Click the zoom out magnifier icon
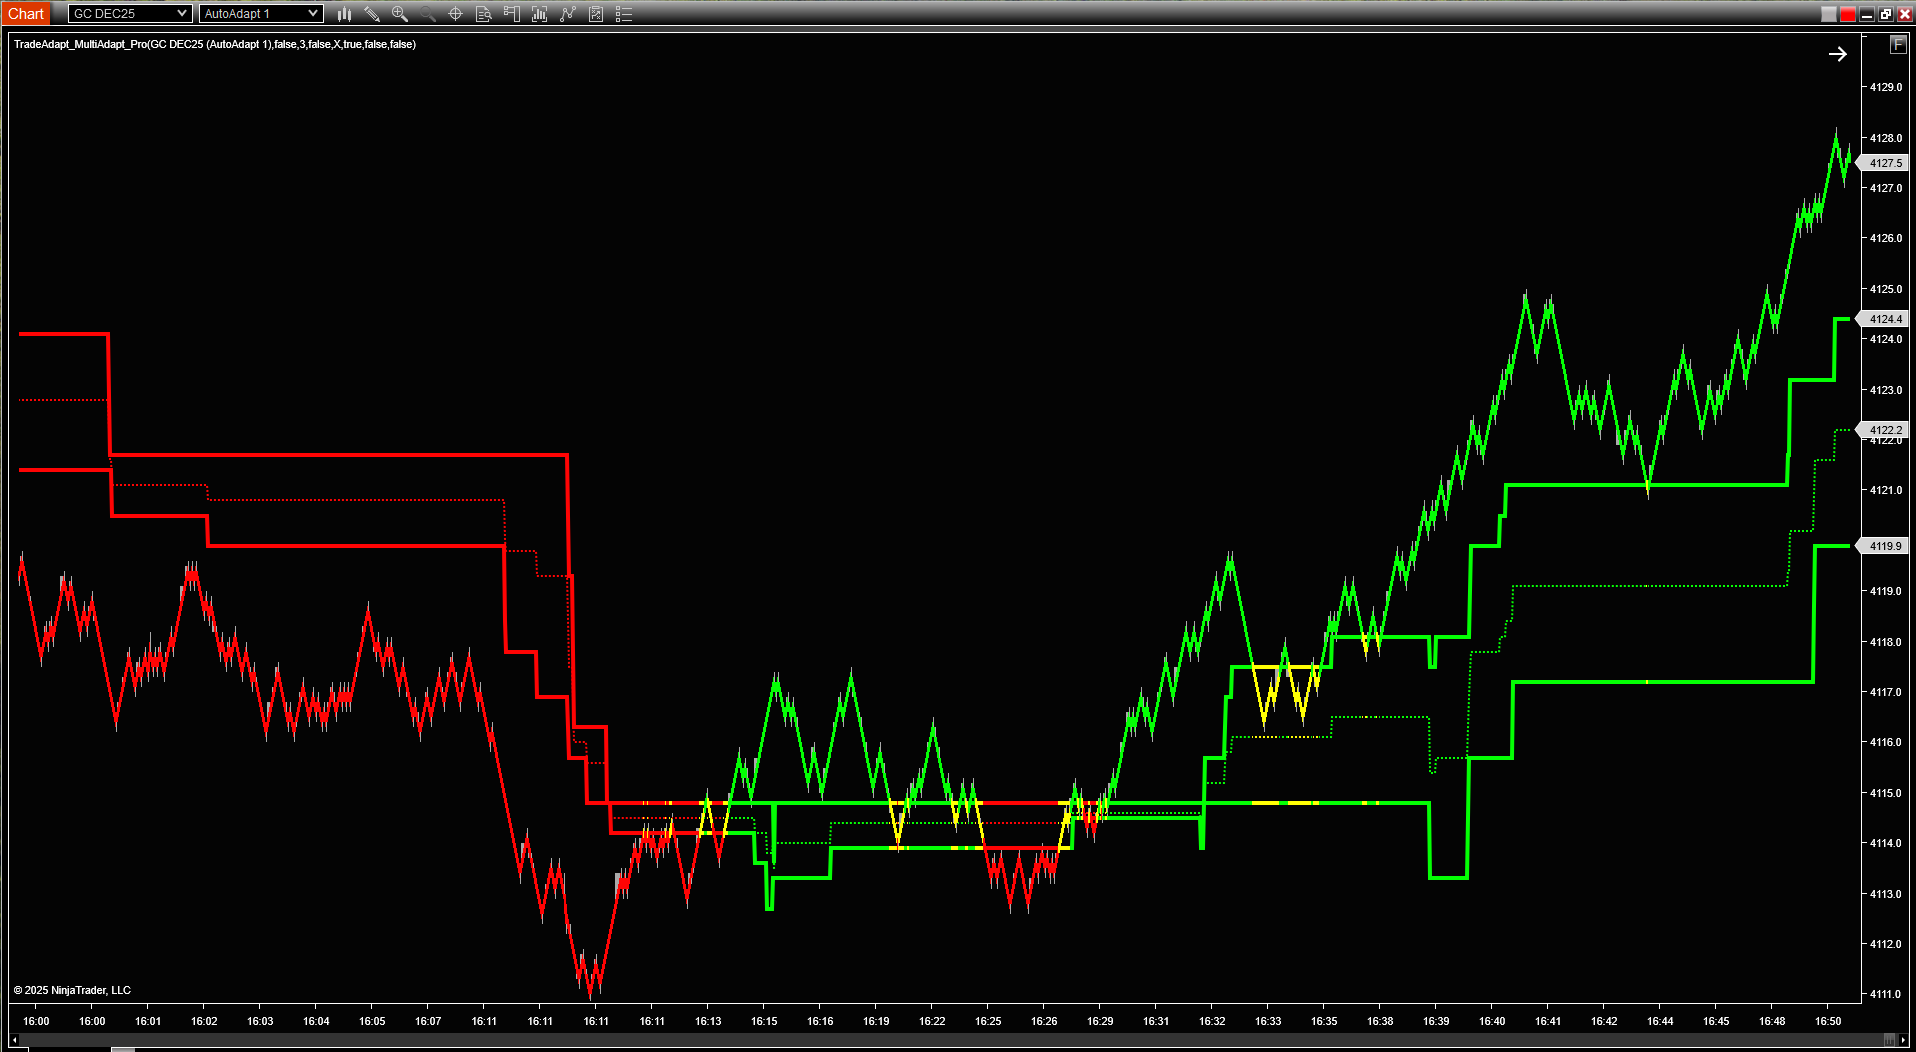 click(428, 14)
